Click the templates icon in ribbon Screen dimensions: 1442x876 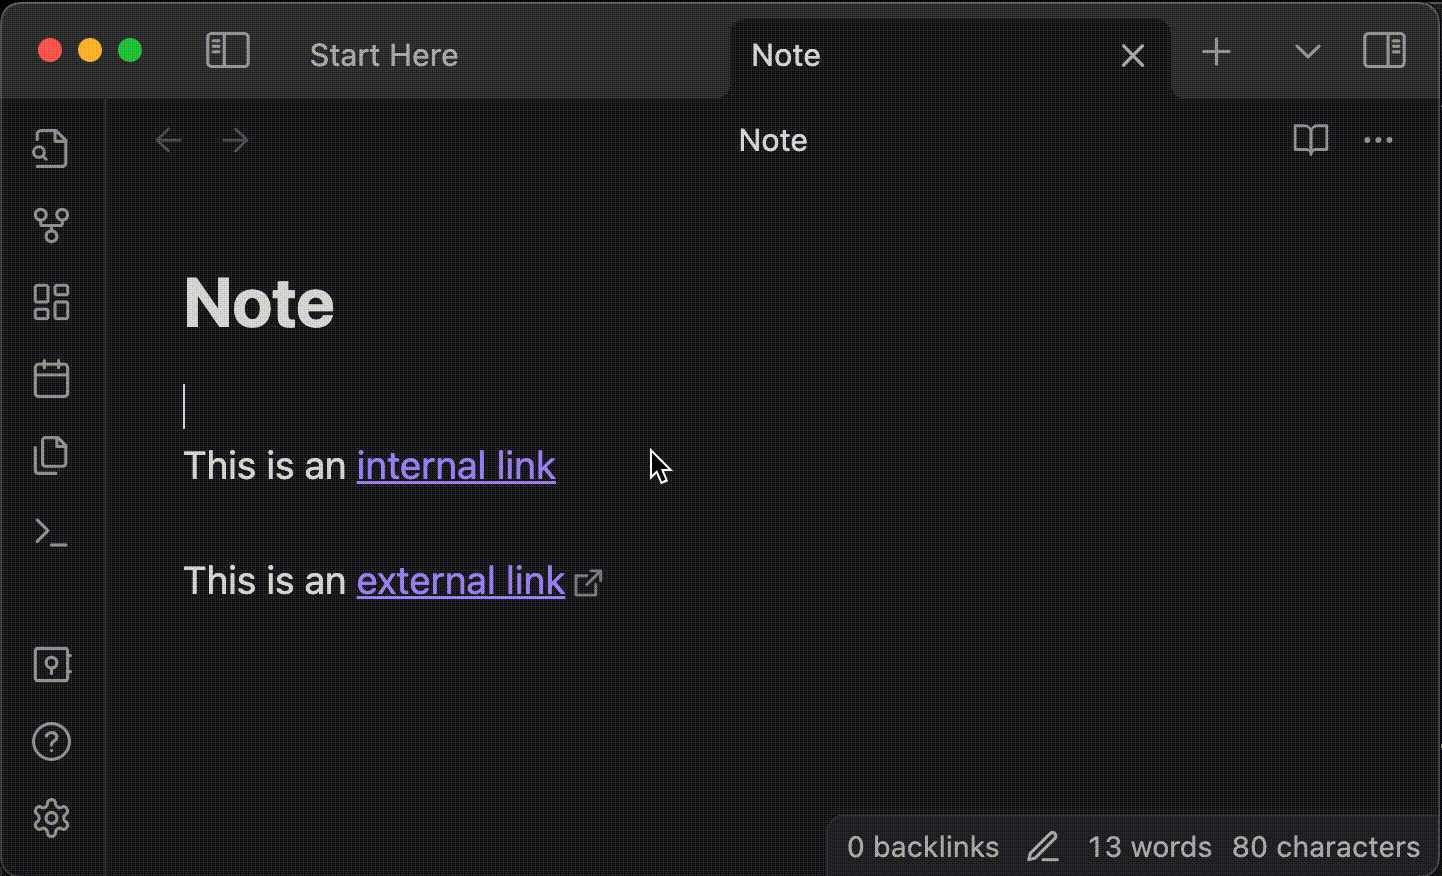point(51,455)
